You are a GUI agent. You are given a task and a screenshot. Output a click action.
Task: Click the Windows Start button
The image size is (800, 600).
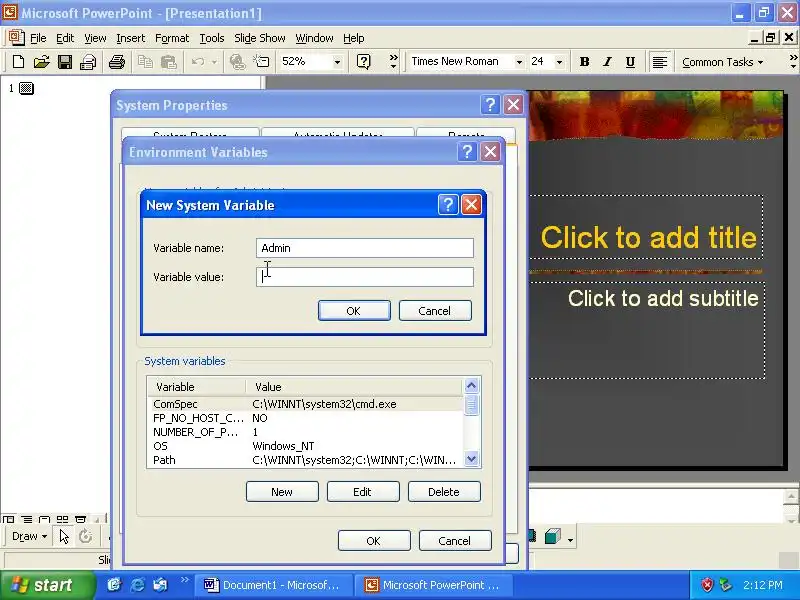(47, 585)
